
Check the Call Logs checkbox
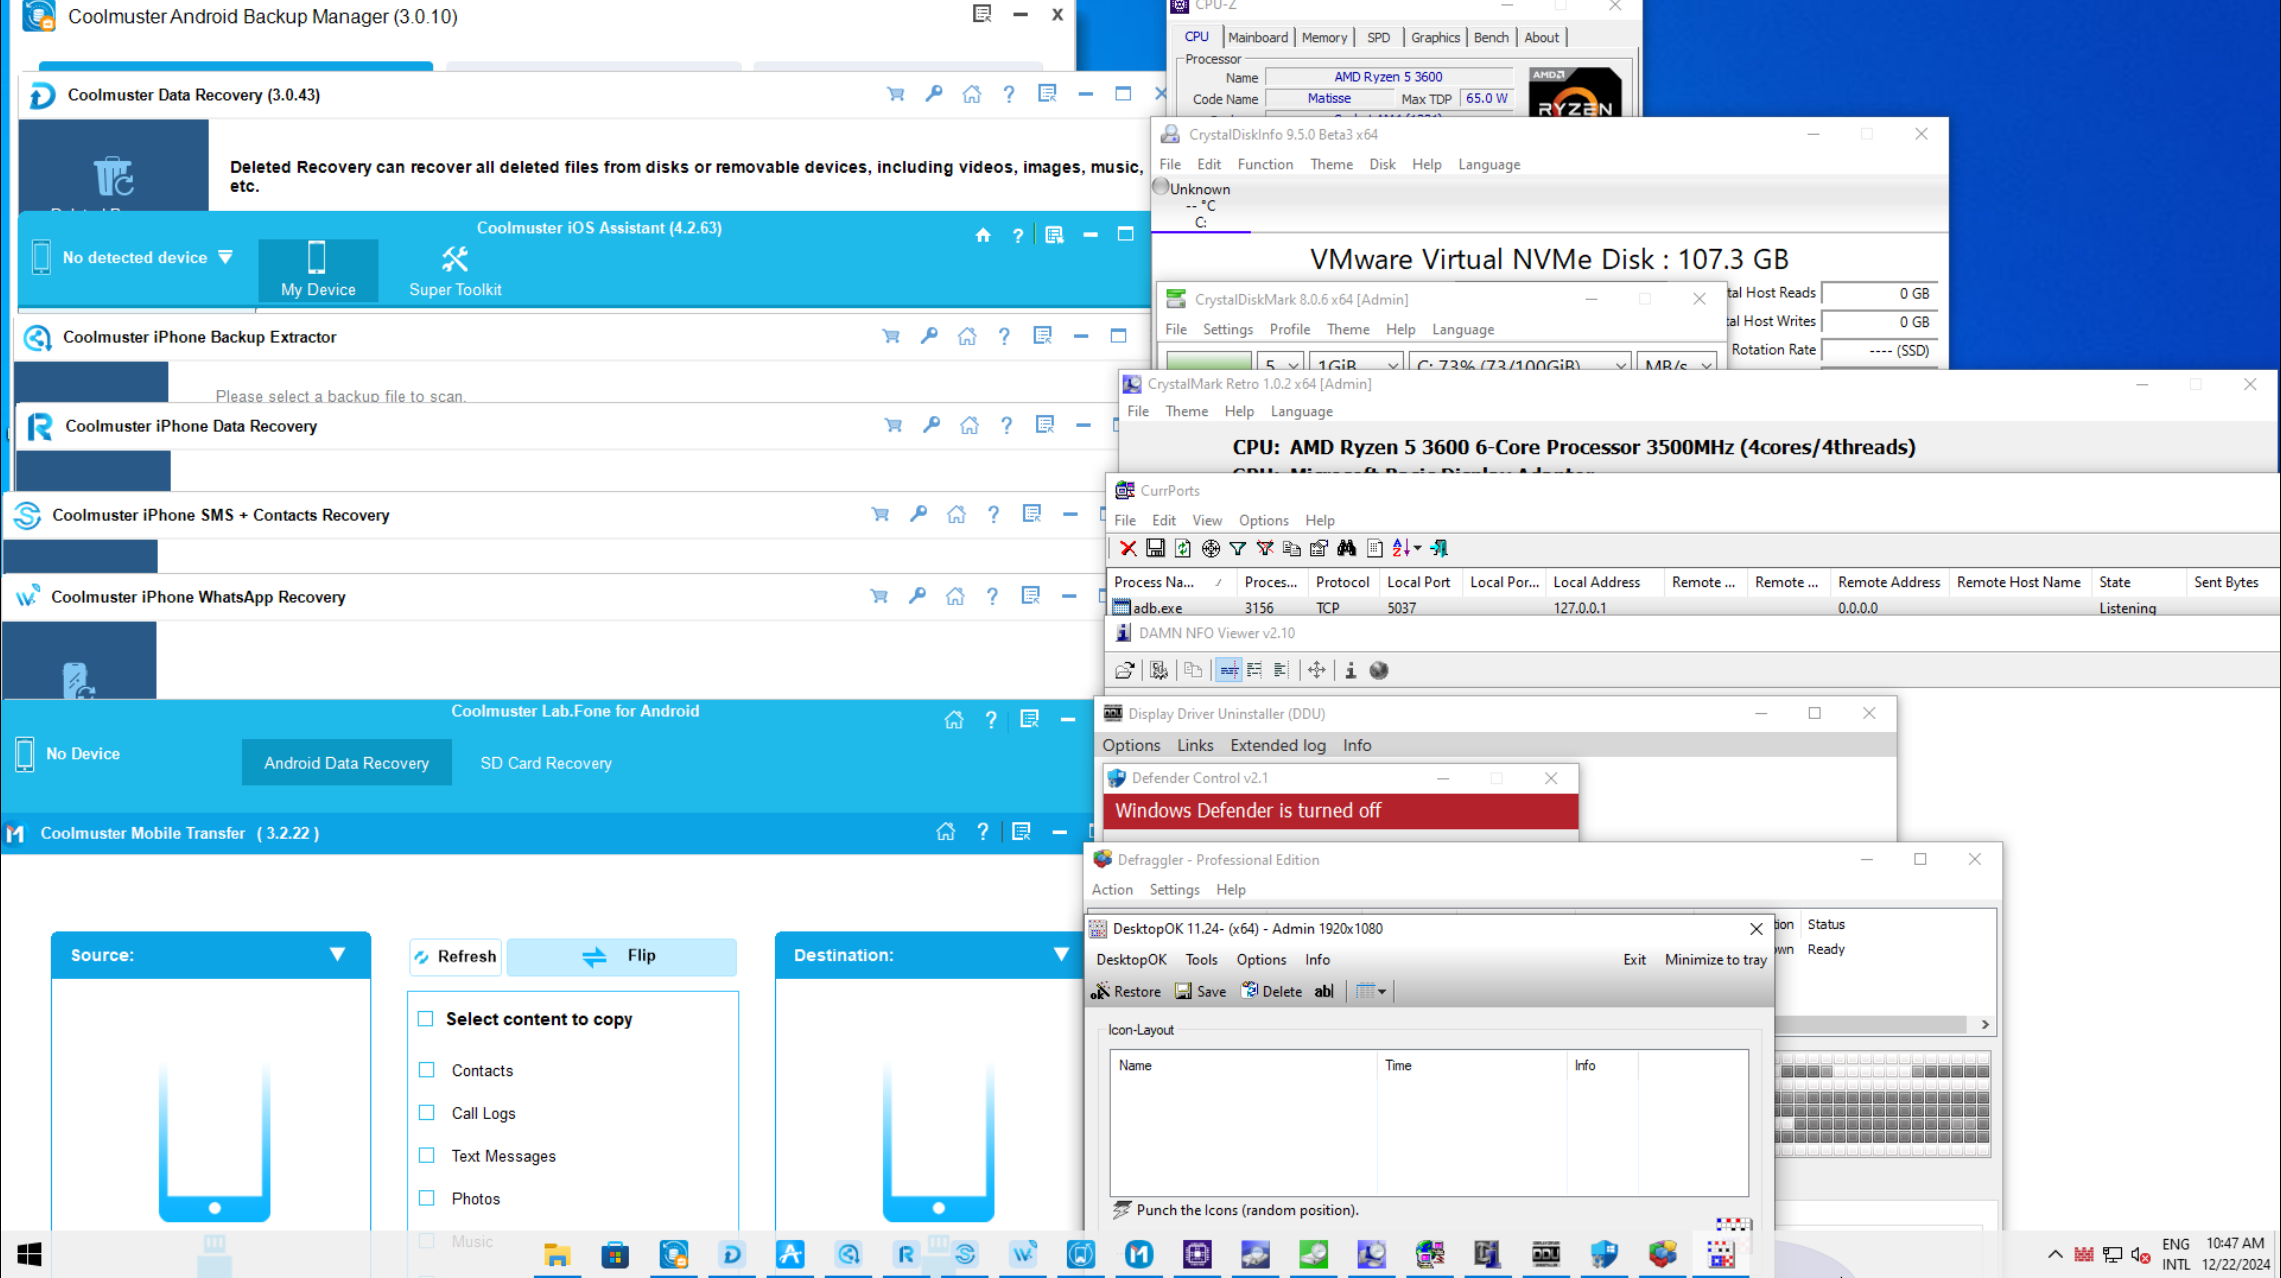click(427, 1112)
